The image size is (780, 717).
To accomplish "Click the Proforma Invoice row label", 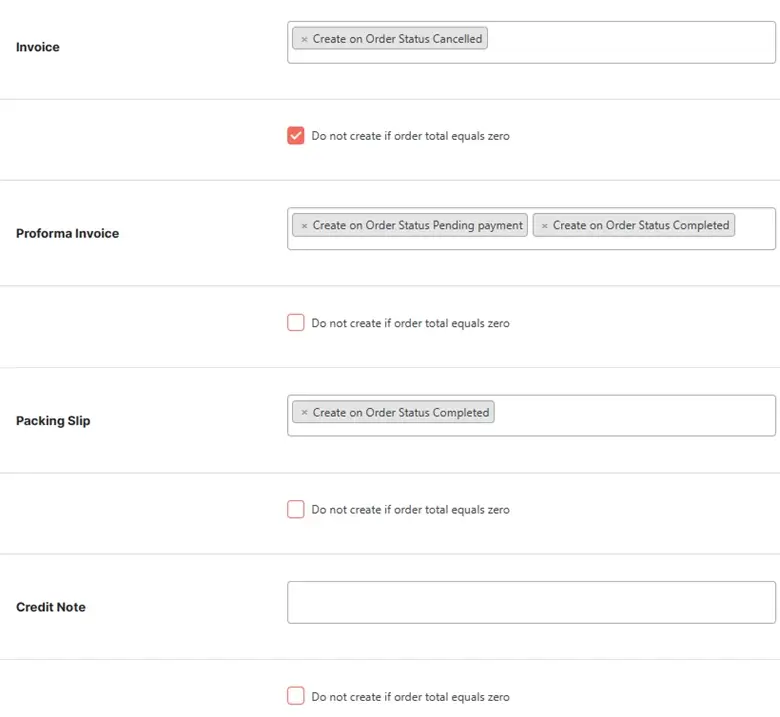I will tap(68, 233).
